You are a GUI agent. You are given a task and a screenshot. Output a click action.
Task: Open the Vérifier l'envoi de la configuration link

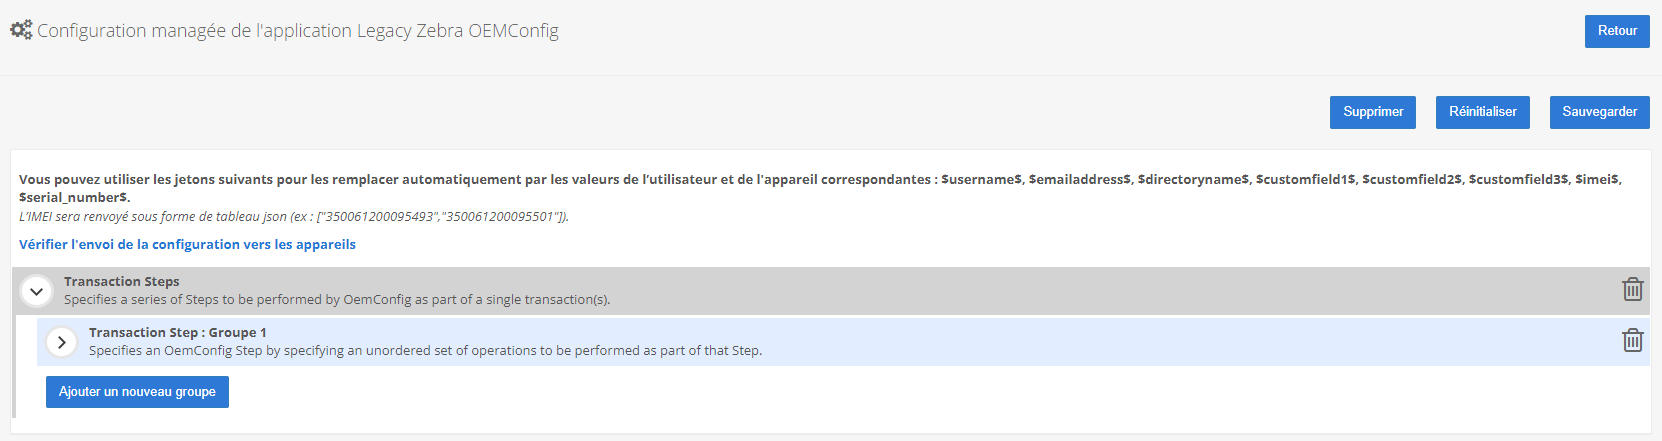[187, 244]
